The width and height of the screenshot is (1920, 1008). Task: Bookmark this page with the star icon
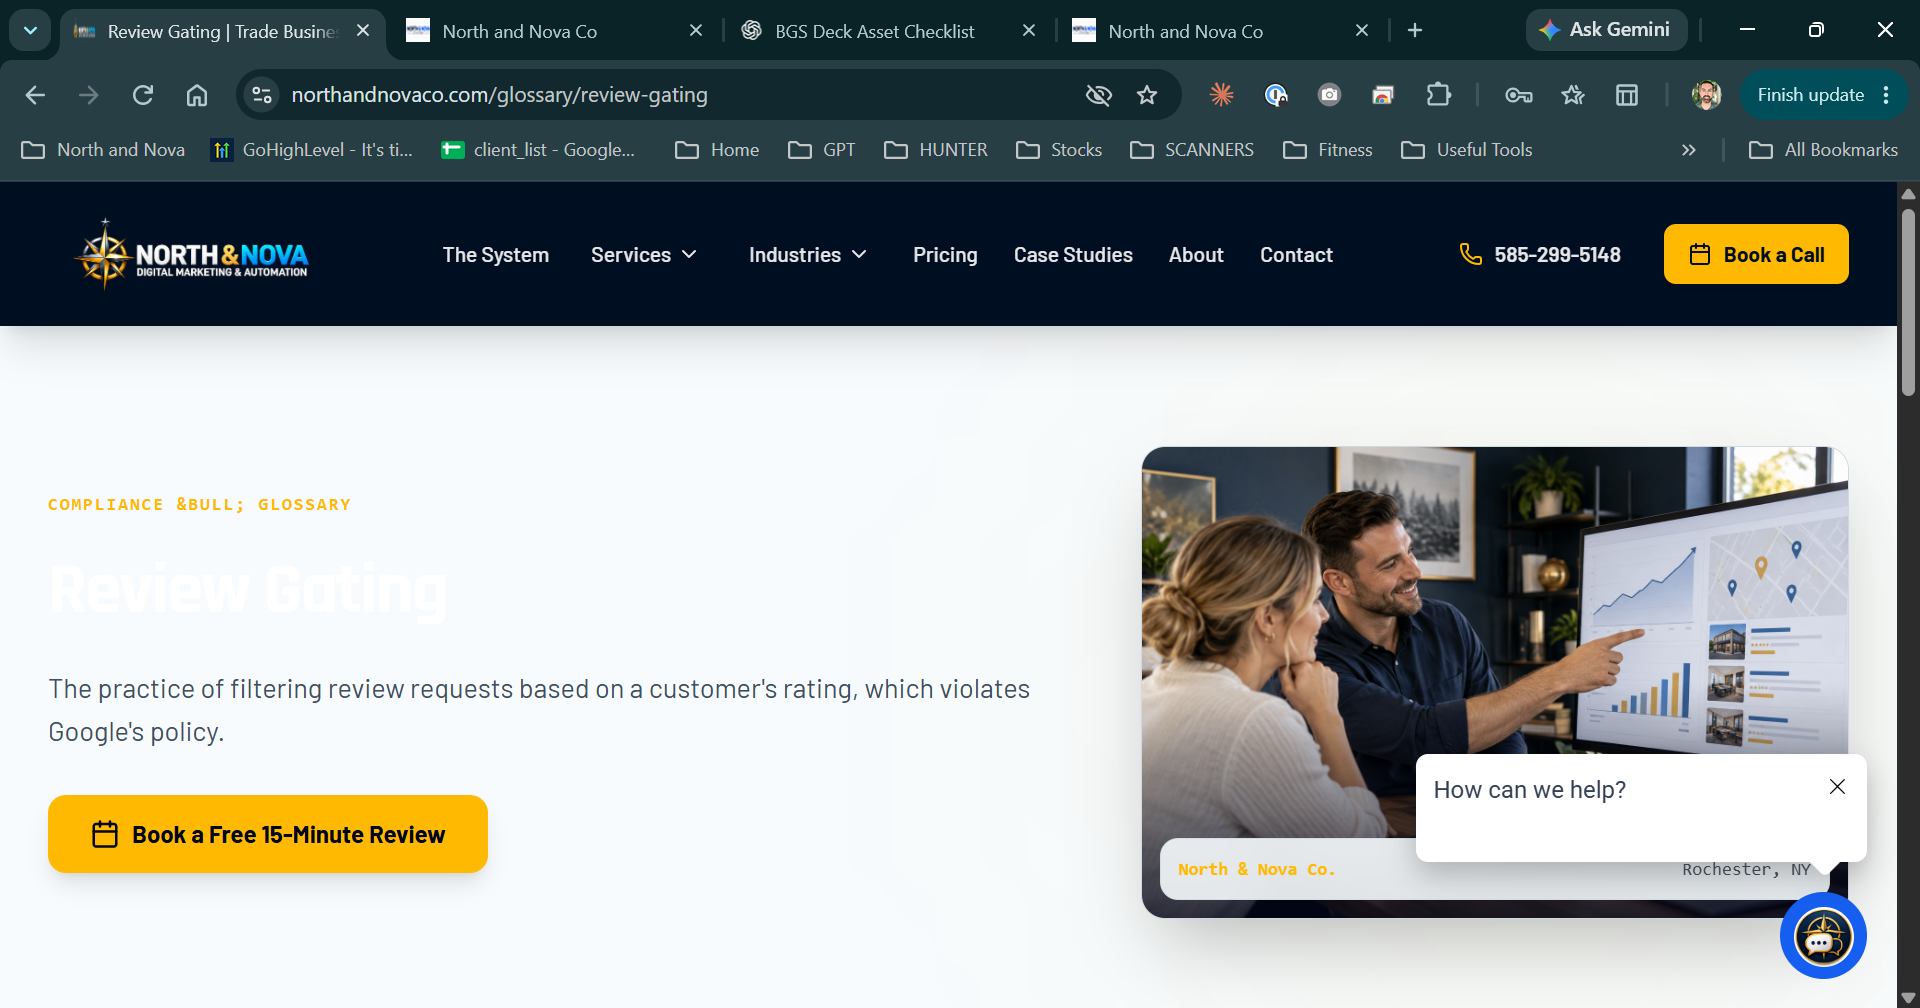coord(1147,95)
